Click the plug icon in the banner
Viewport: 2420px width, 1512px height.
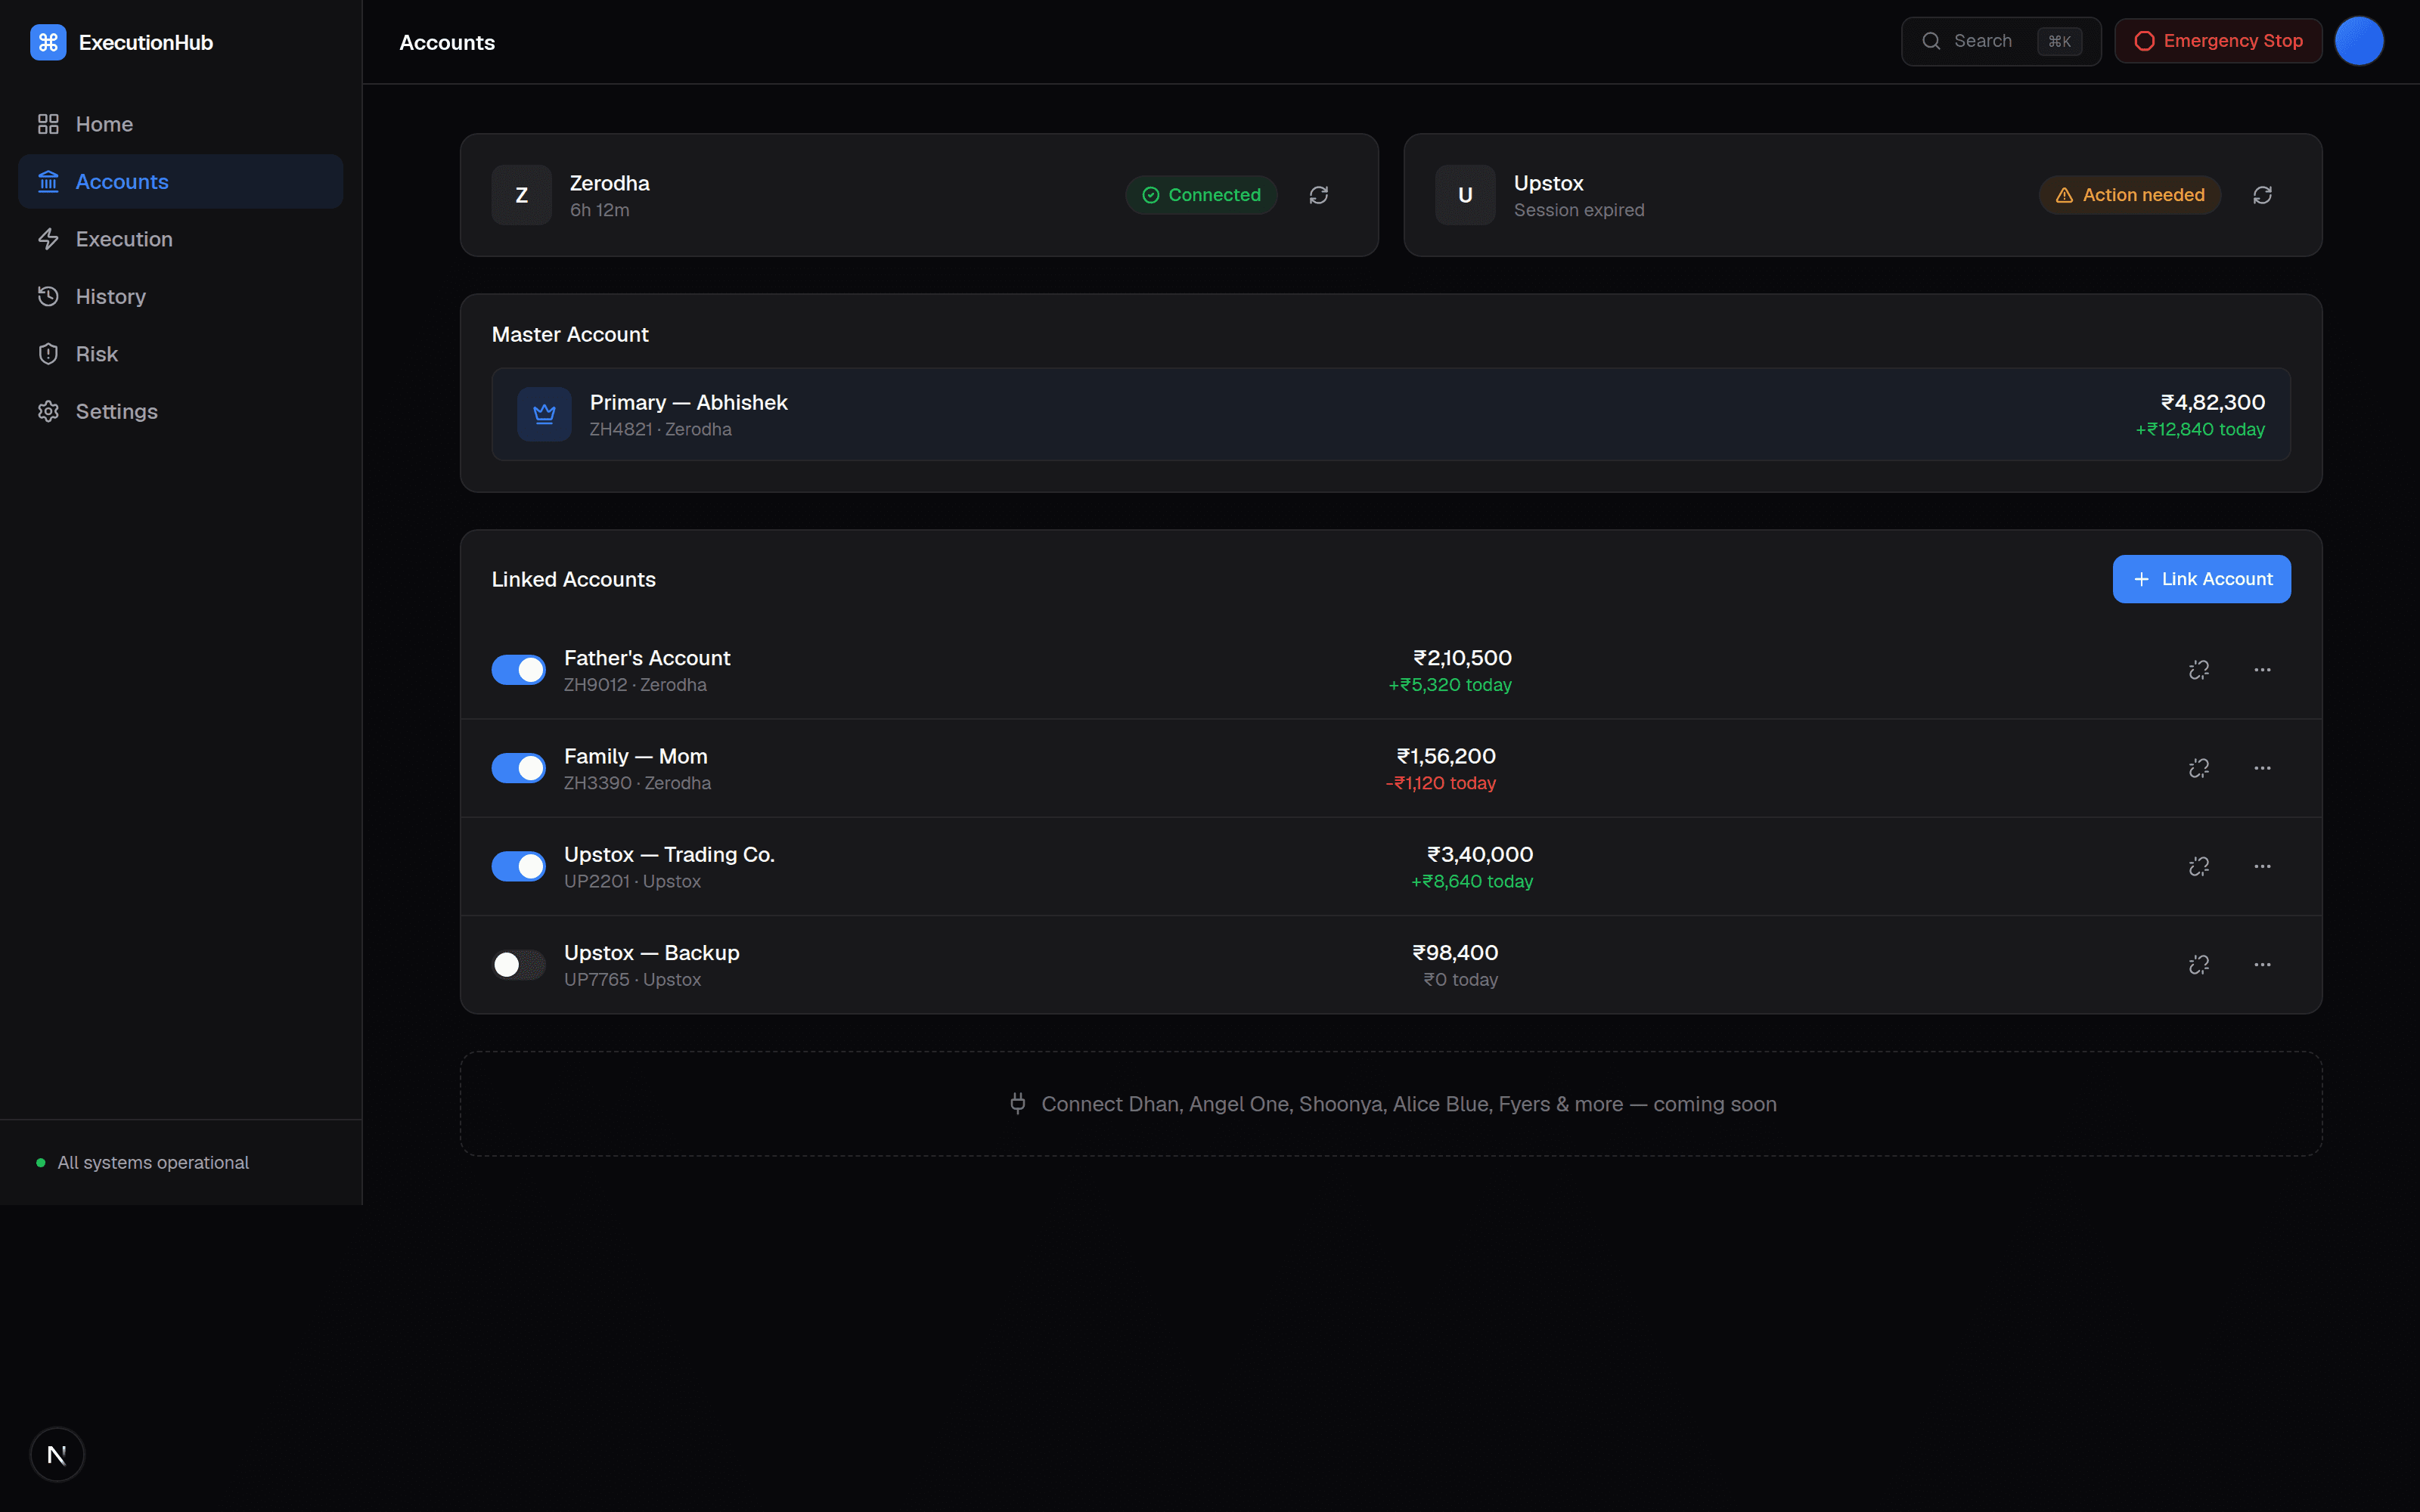tap(1017, 1104)
